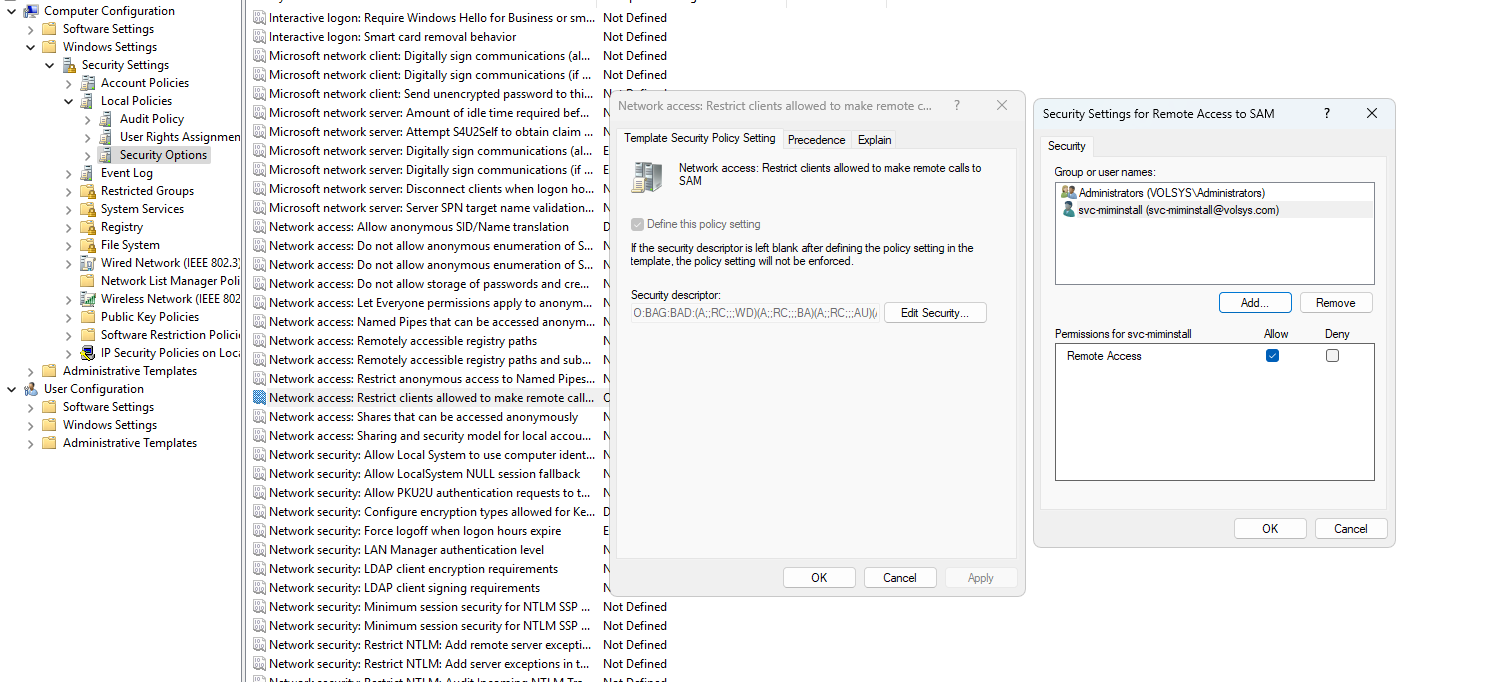The width and height of the screenshot is (1497, 682).
Task: Switch to the Precedence tab
Action: click(x=816, y=140)
